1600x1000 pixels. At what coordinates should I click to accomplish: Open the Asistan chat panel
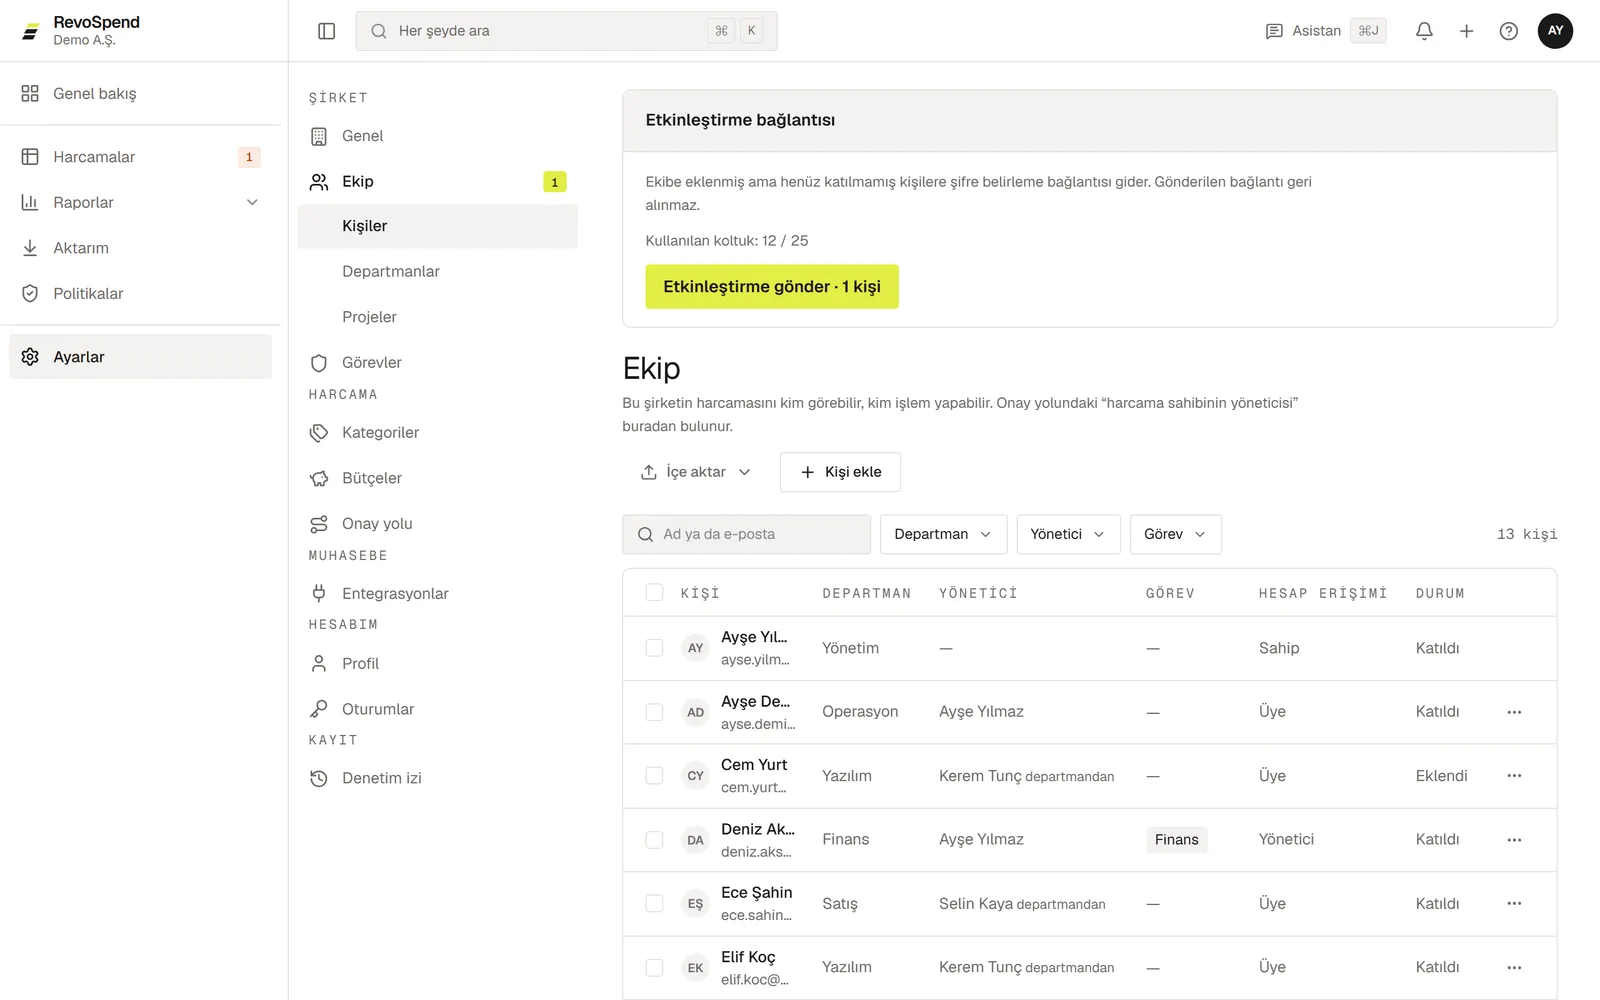pos(1325,31)
